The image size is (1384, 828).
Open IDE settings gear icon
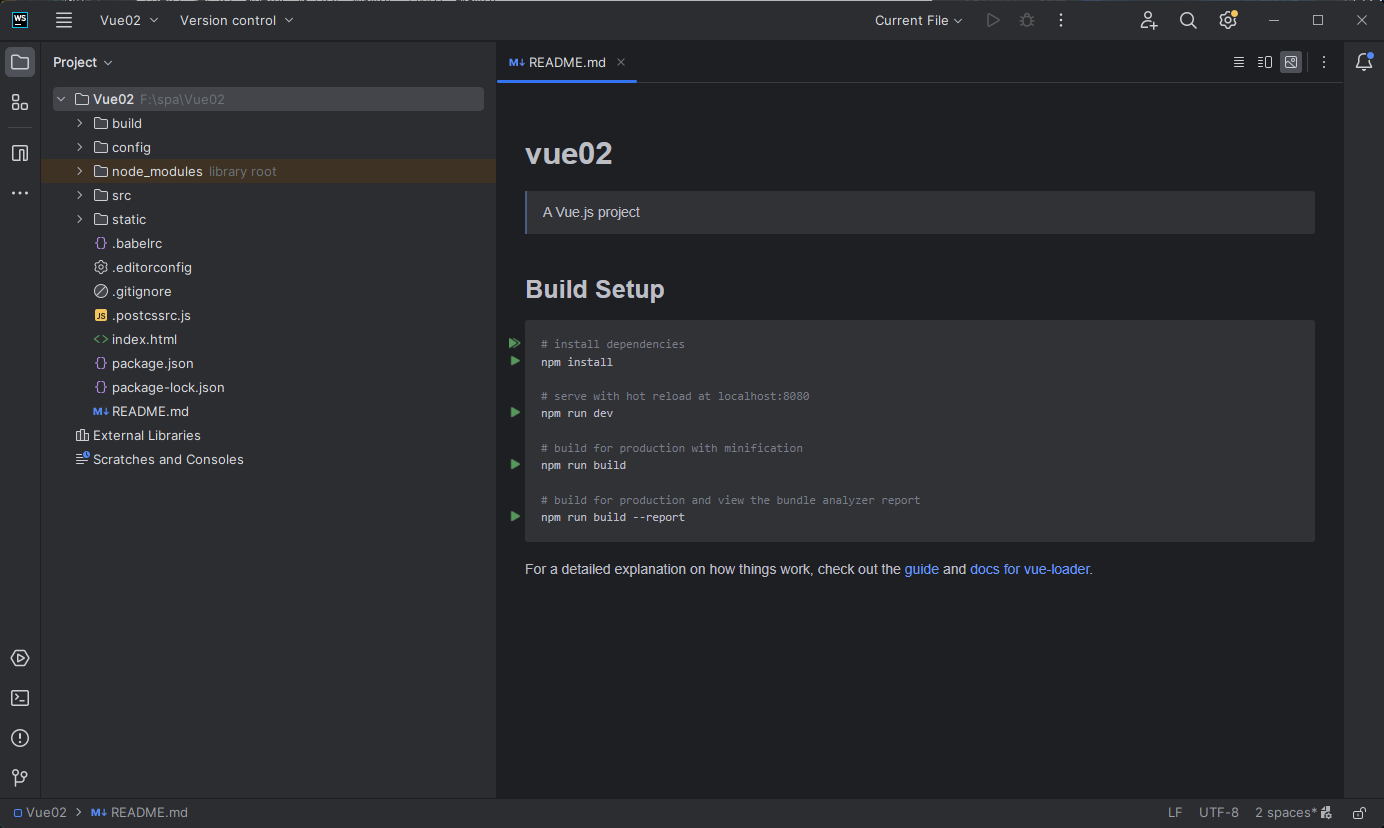point(1228,20)
